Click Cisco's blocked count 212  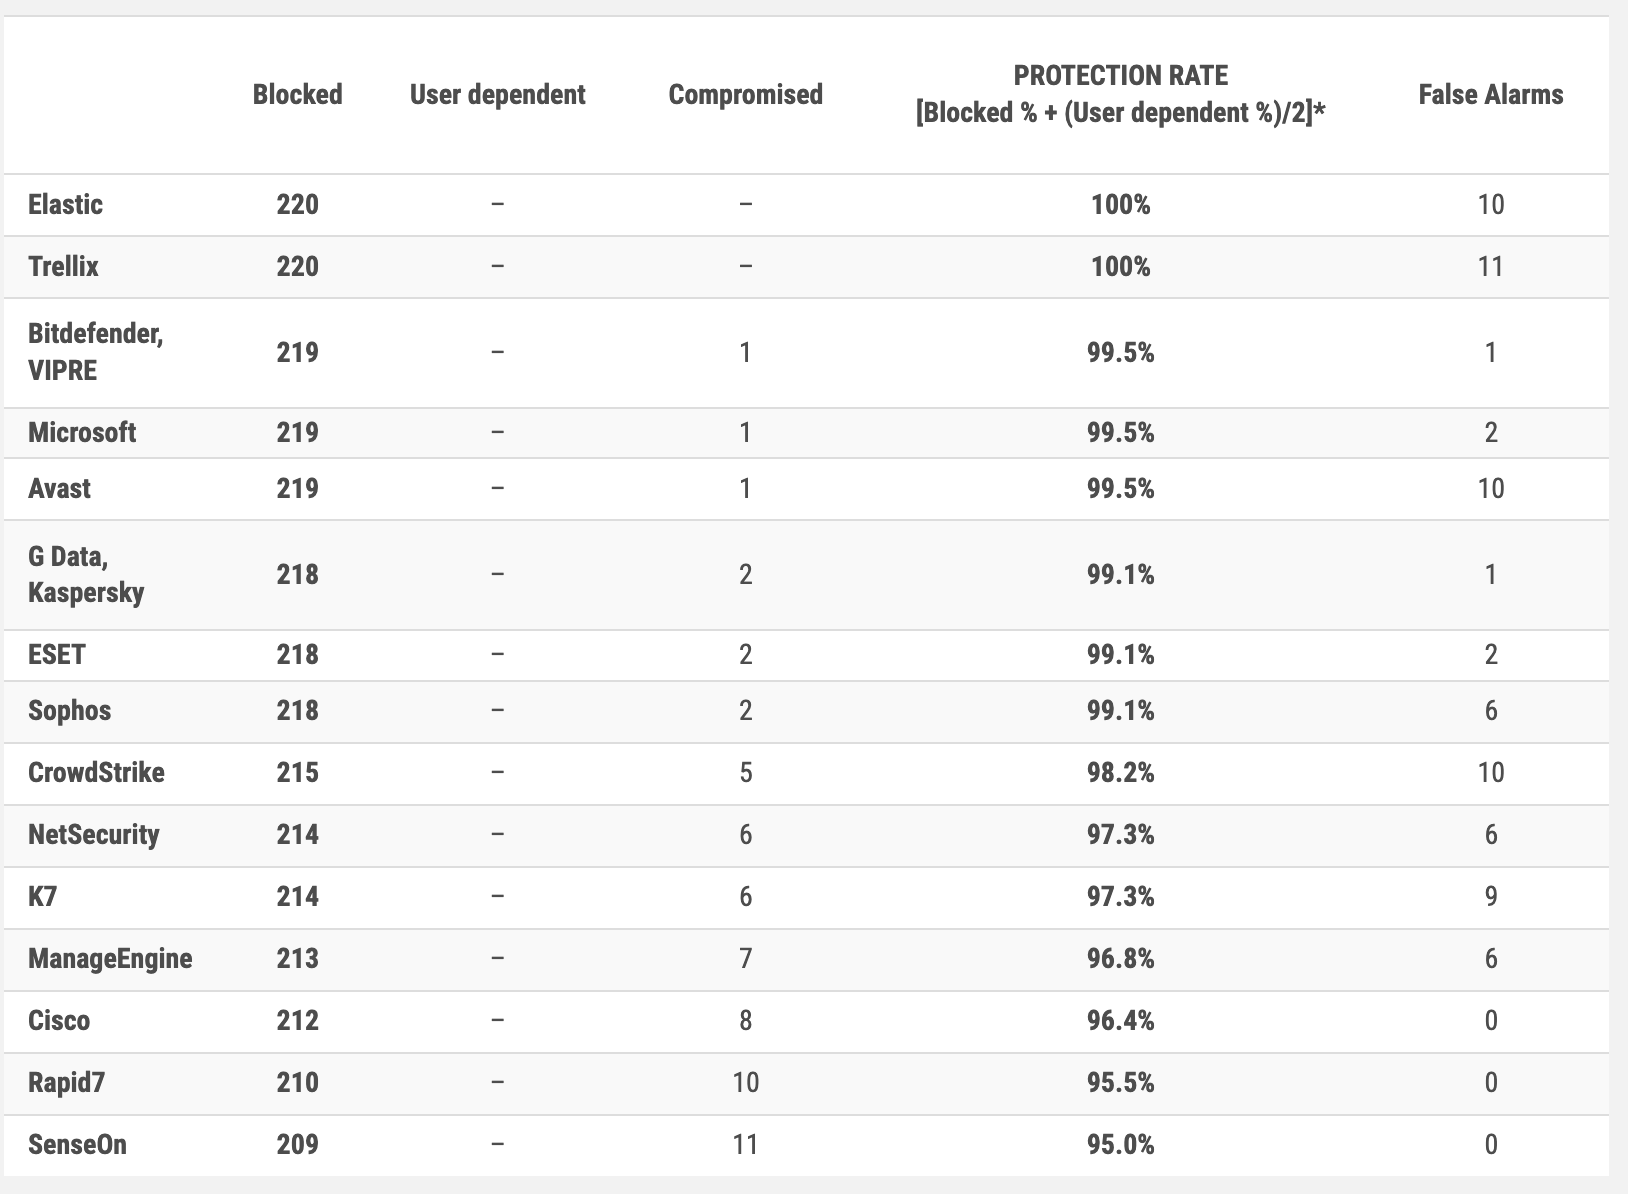(297, 1021)
